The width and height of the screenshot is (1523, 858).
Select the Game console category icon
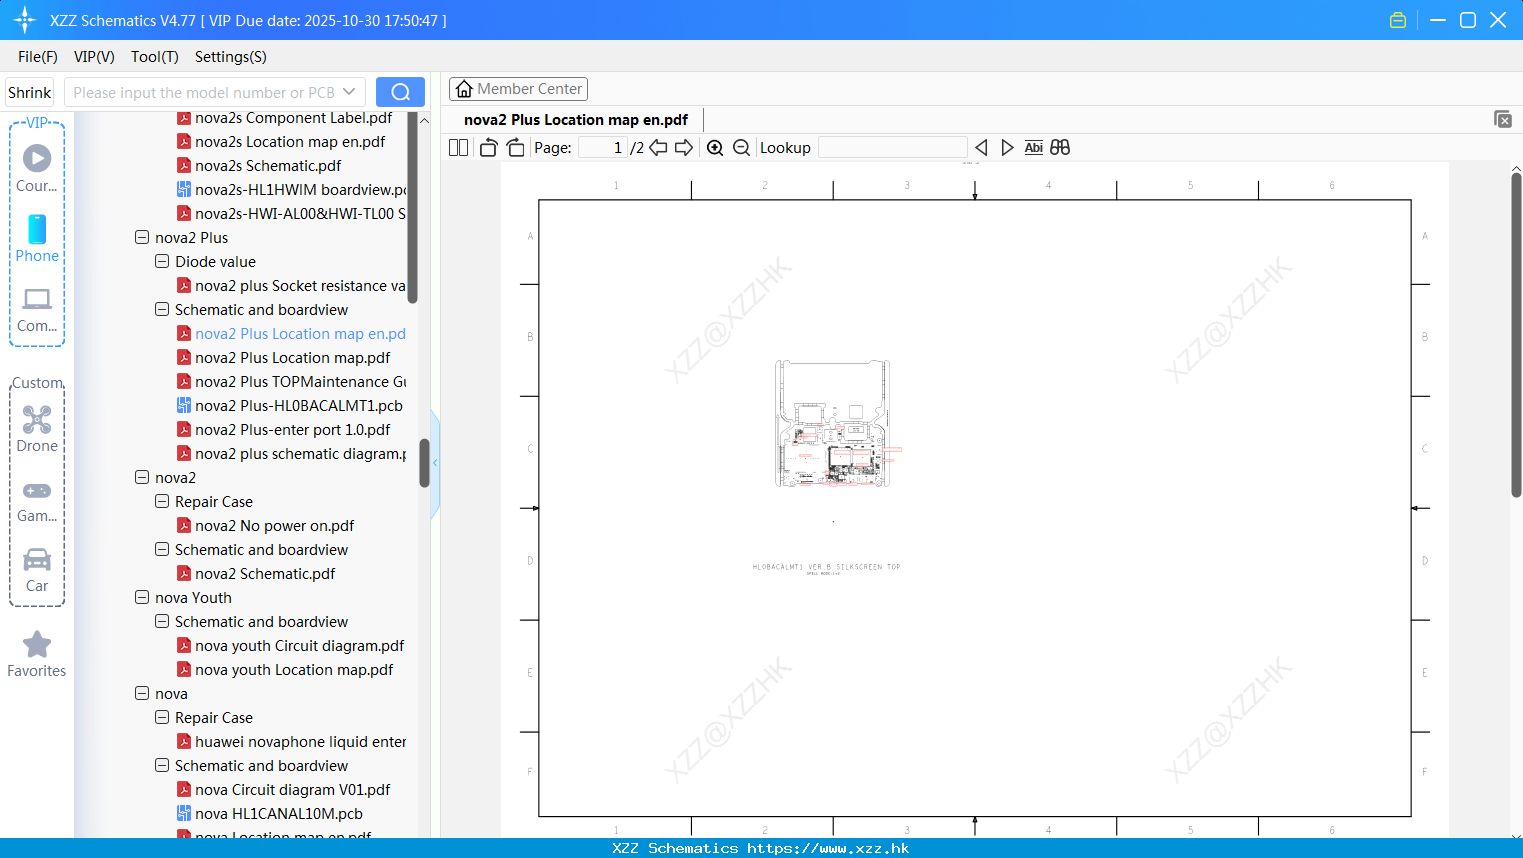pos(37,500)
